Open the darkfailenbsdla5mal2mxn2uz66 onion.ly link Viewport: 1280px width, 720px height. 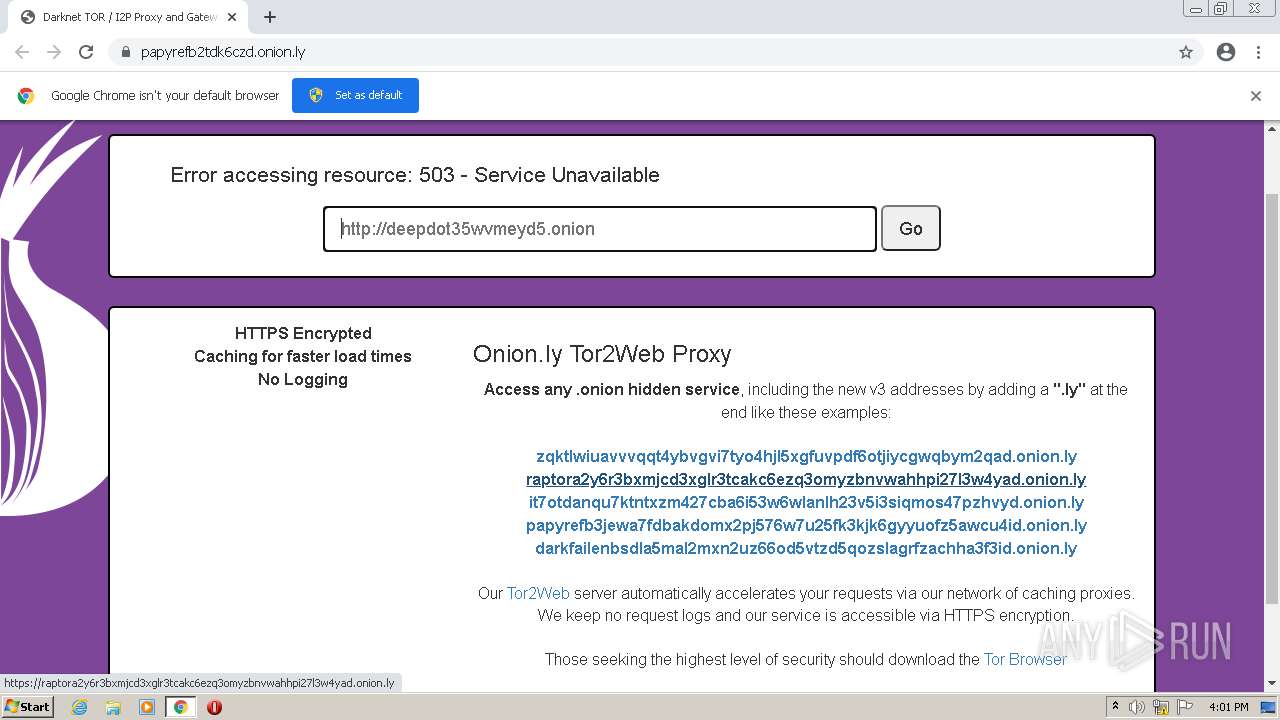806,549
